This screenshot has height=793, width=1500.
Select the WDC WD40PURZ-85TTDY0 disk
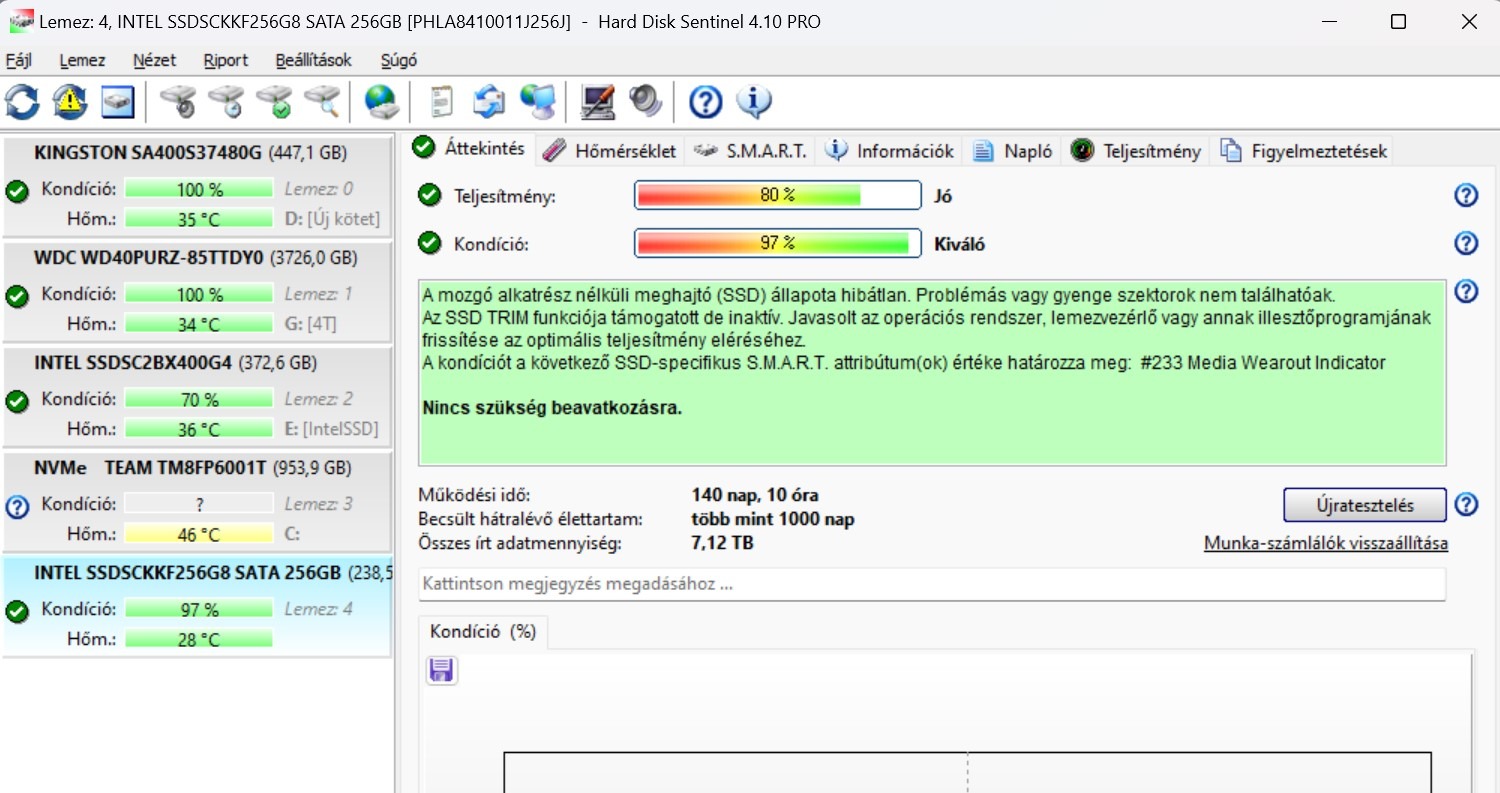point(196,291)
